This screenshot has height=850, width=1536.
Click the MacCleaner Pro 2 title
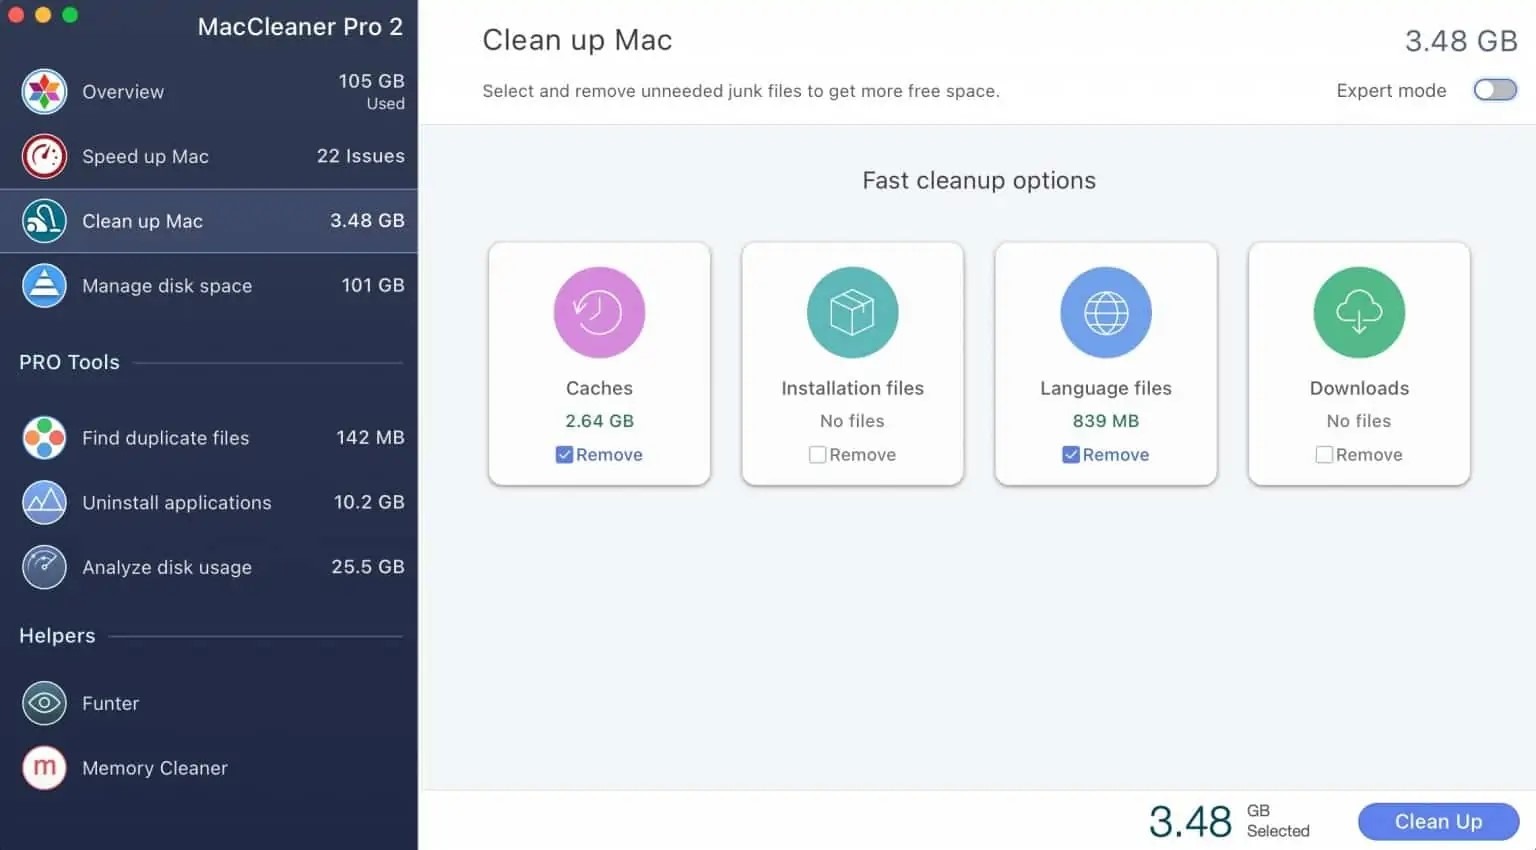coord(300,27)
